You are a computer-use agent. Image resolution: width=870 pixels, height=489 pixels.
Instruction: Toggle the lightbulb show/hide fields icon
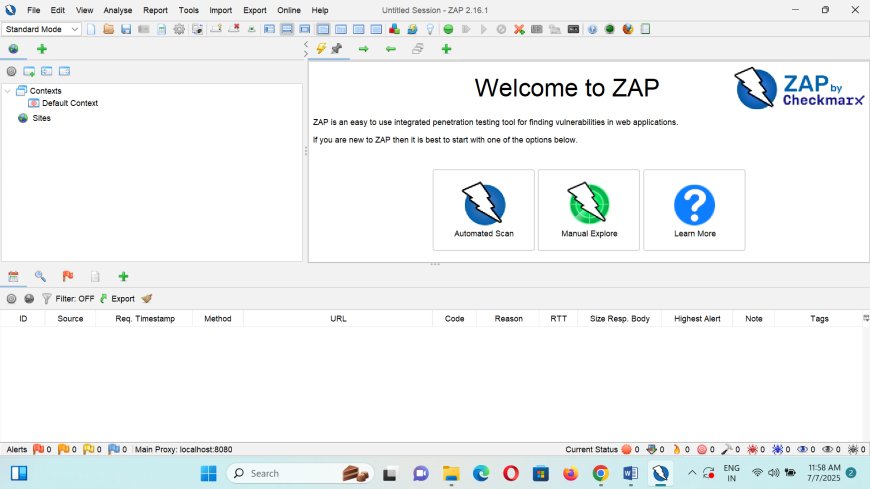[x=429, y=29]
